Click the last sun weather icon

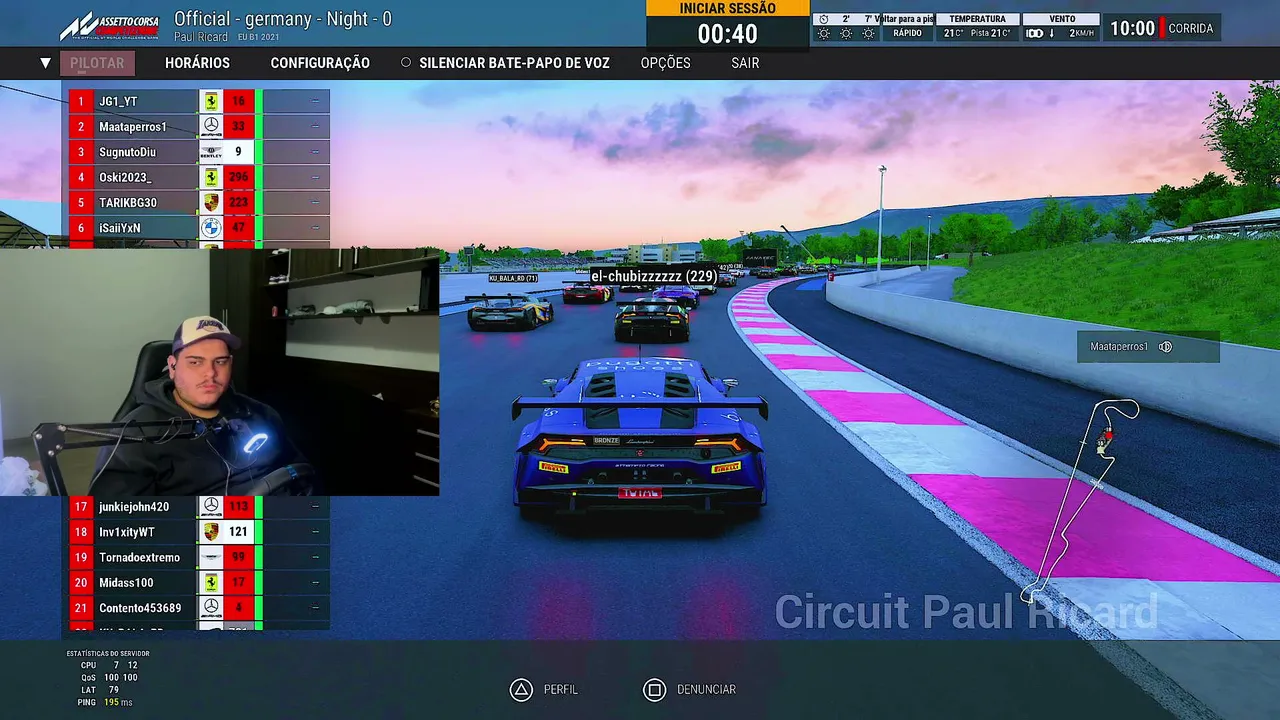868,34
